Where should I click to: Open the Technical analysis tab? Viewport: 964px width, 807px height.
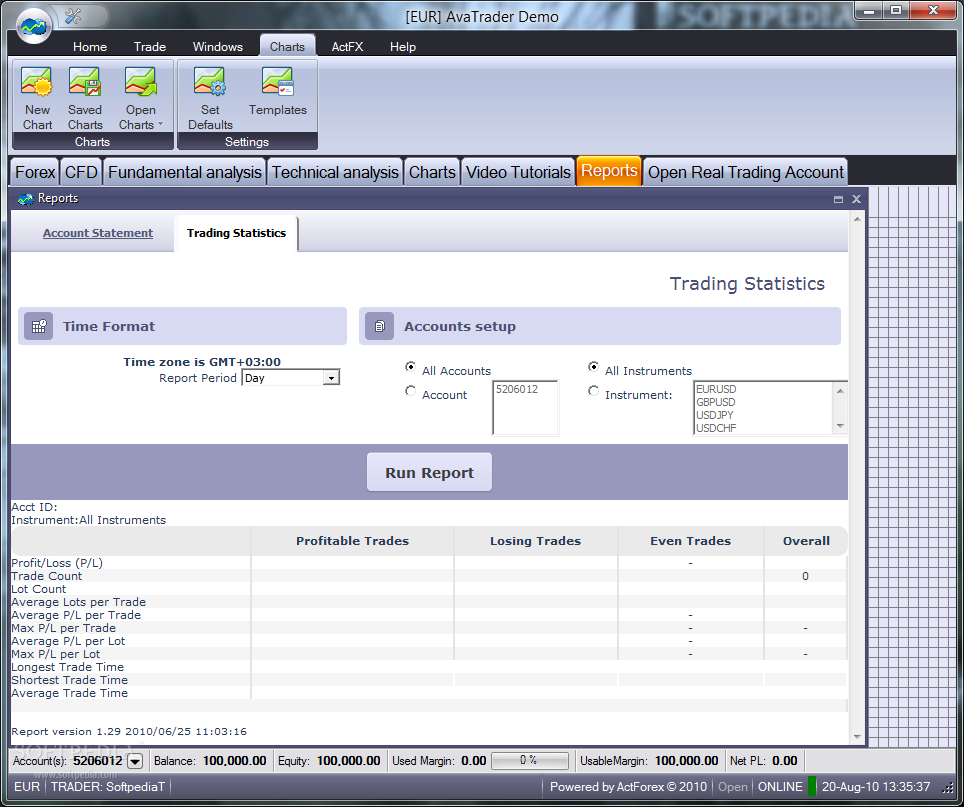coord(335,172)
